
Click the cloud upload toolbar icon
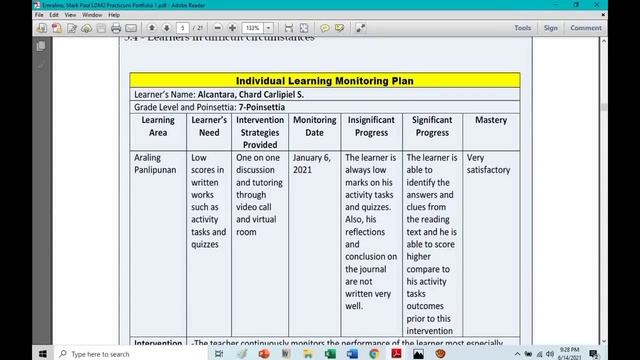tap(87, 28)
